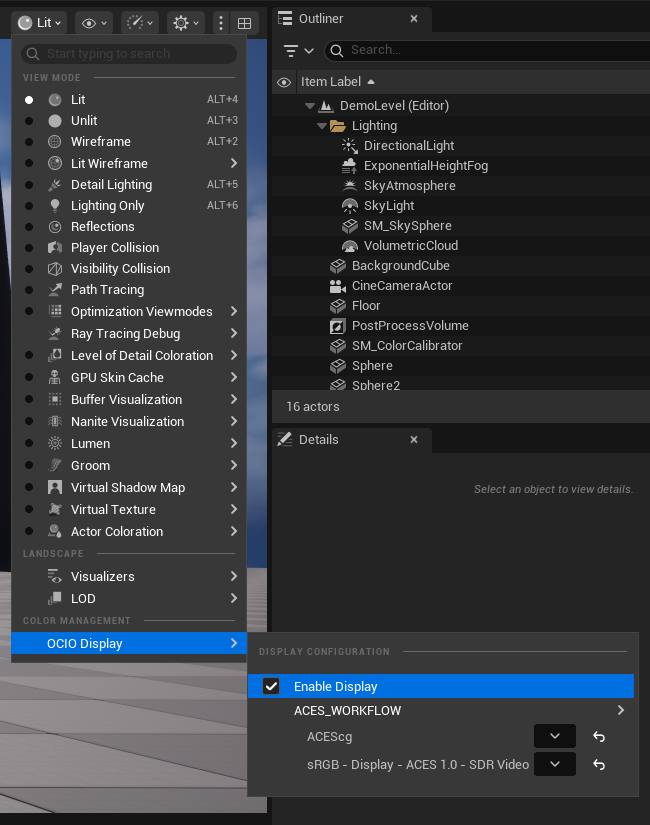Open Buffer Visualization submenu
This screenshot has width=650, height=825.
coord(129,399)
